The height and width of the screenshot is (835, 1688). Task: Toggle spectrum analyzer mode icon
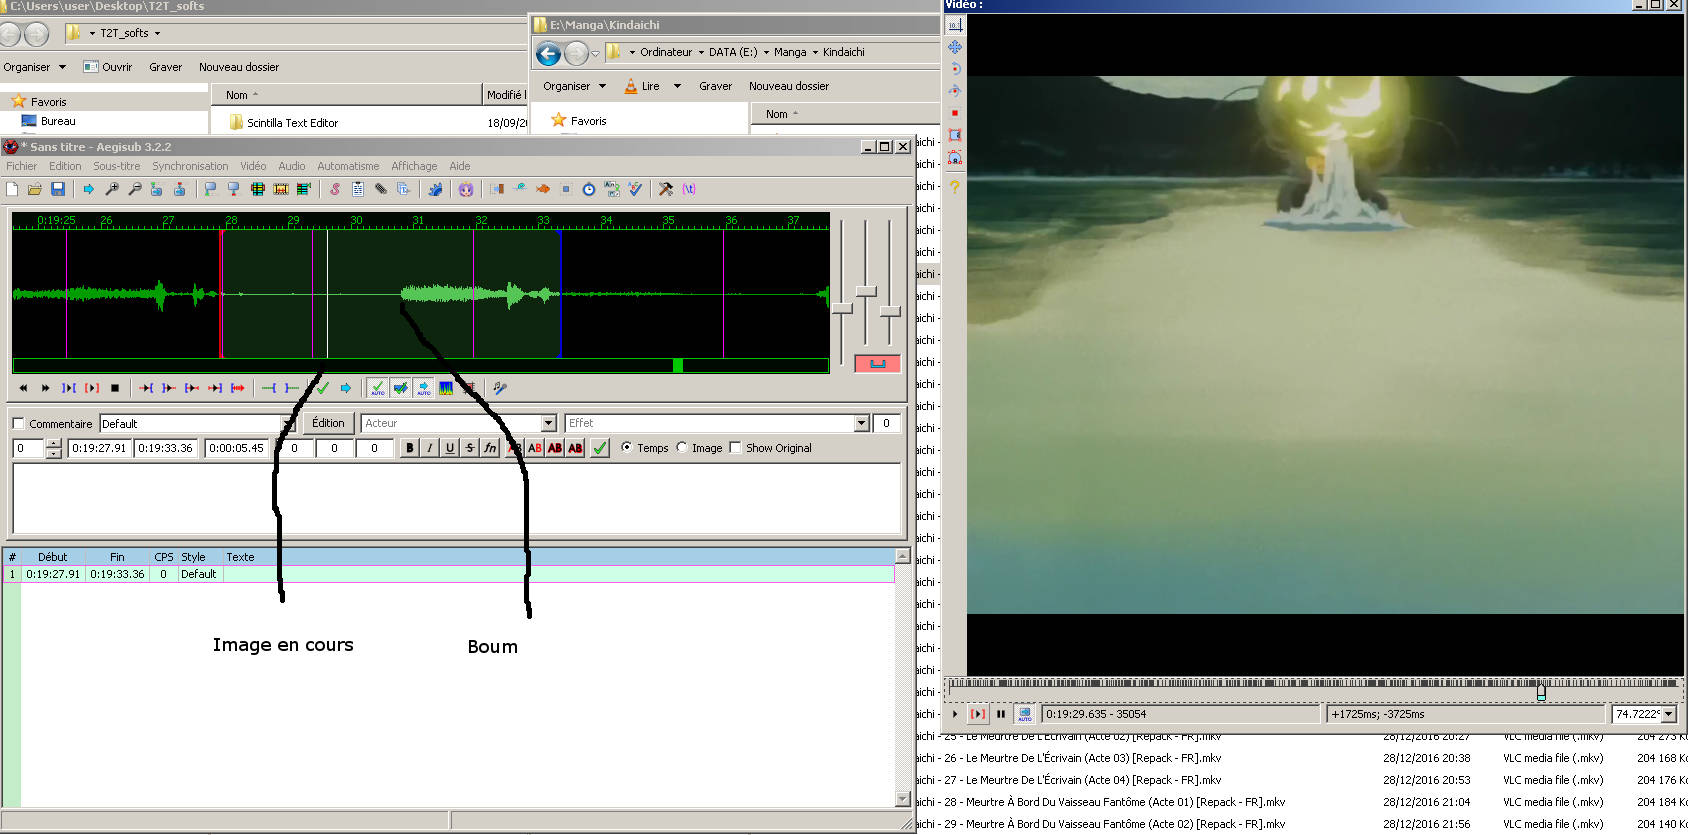(446, 388)
